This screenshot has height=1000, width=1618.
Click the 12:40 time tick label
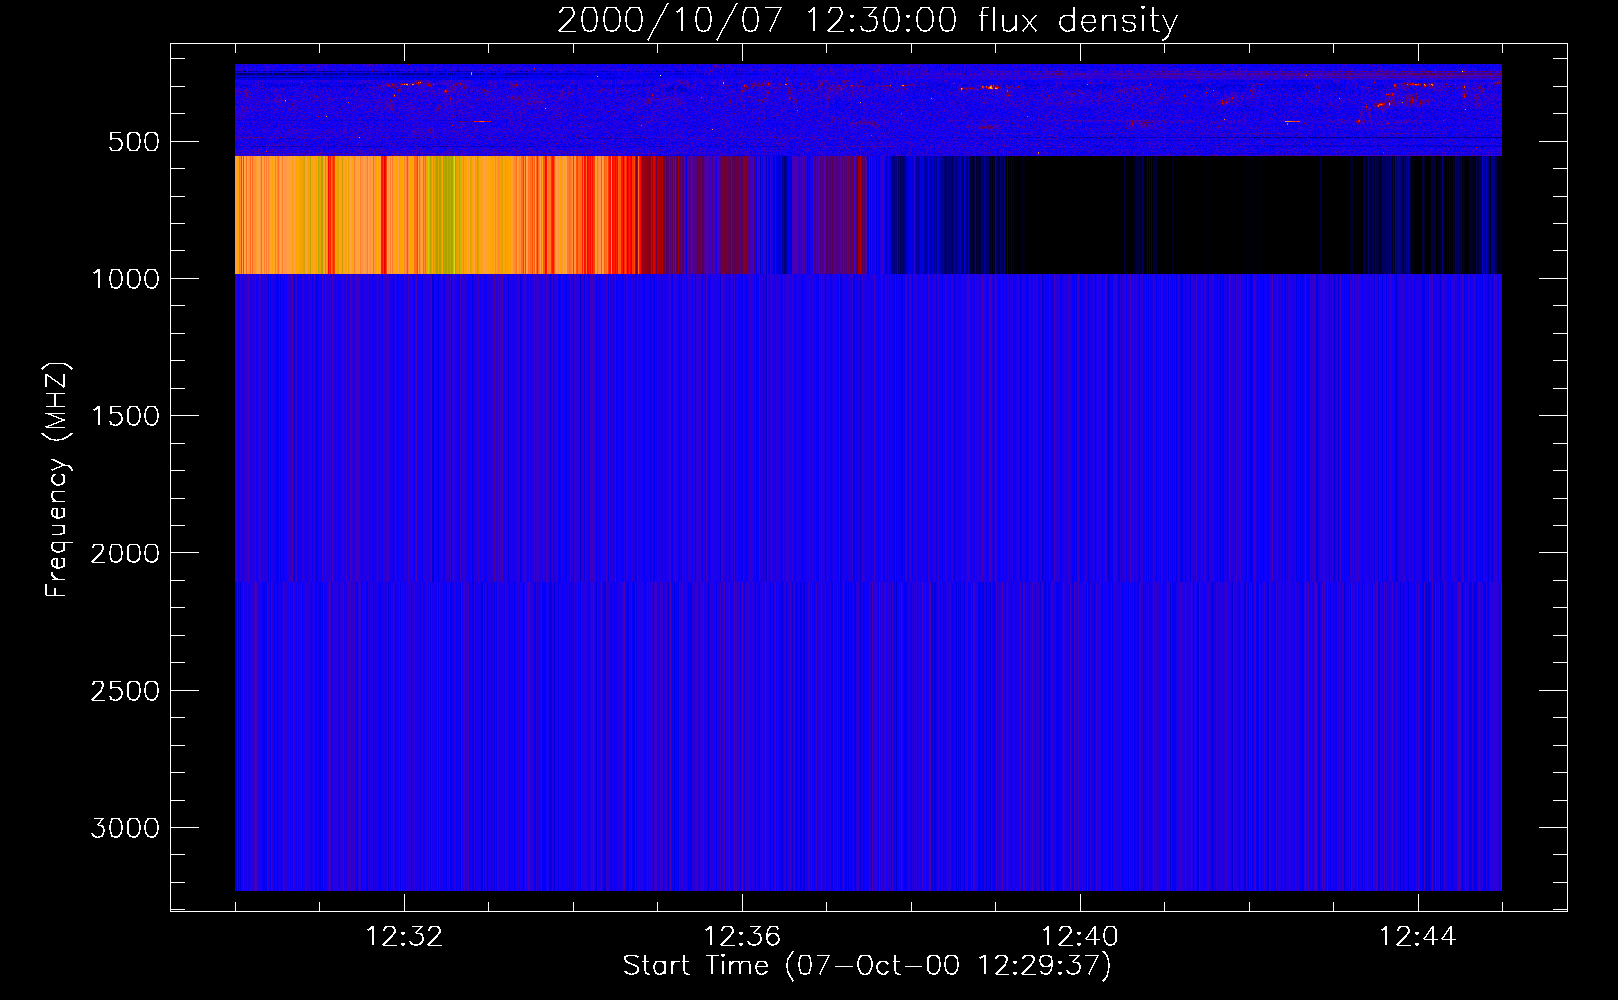click(x=1080, y=937)
